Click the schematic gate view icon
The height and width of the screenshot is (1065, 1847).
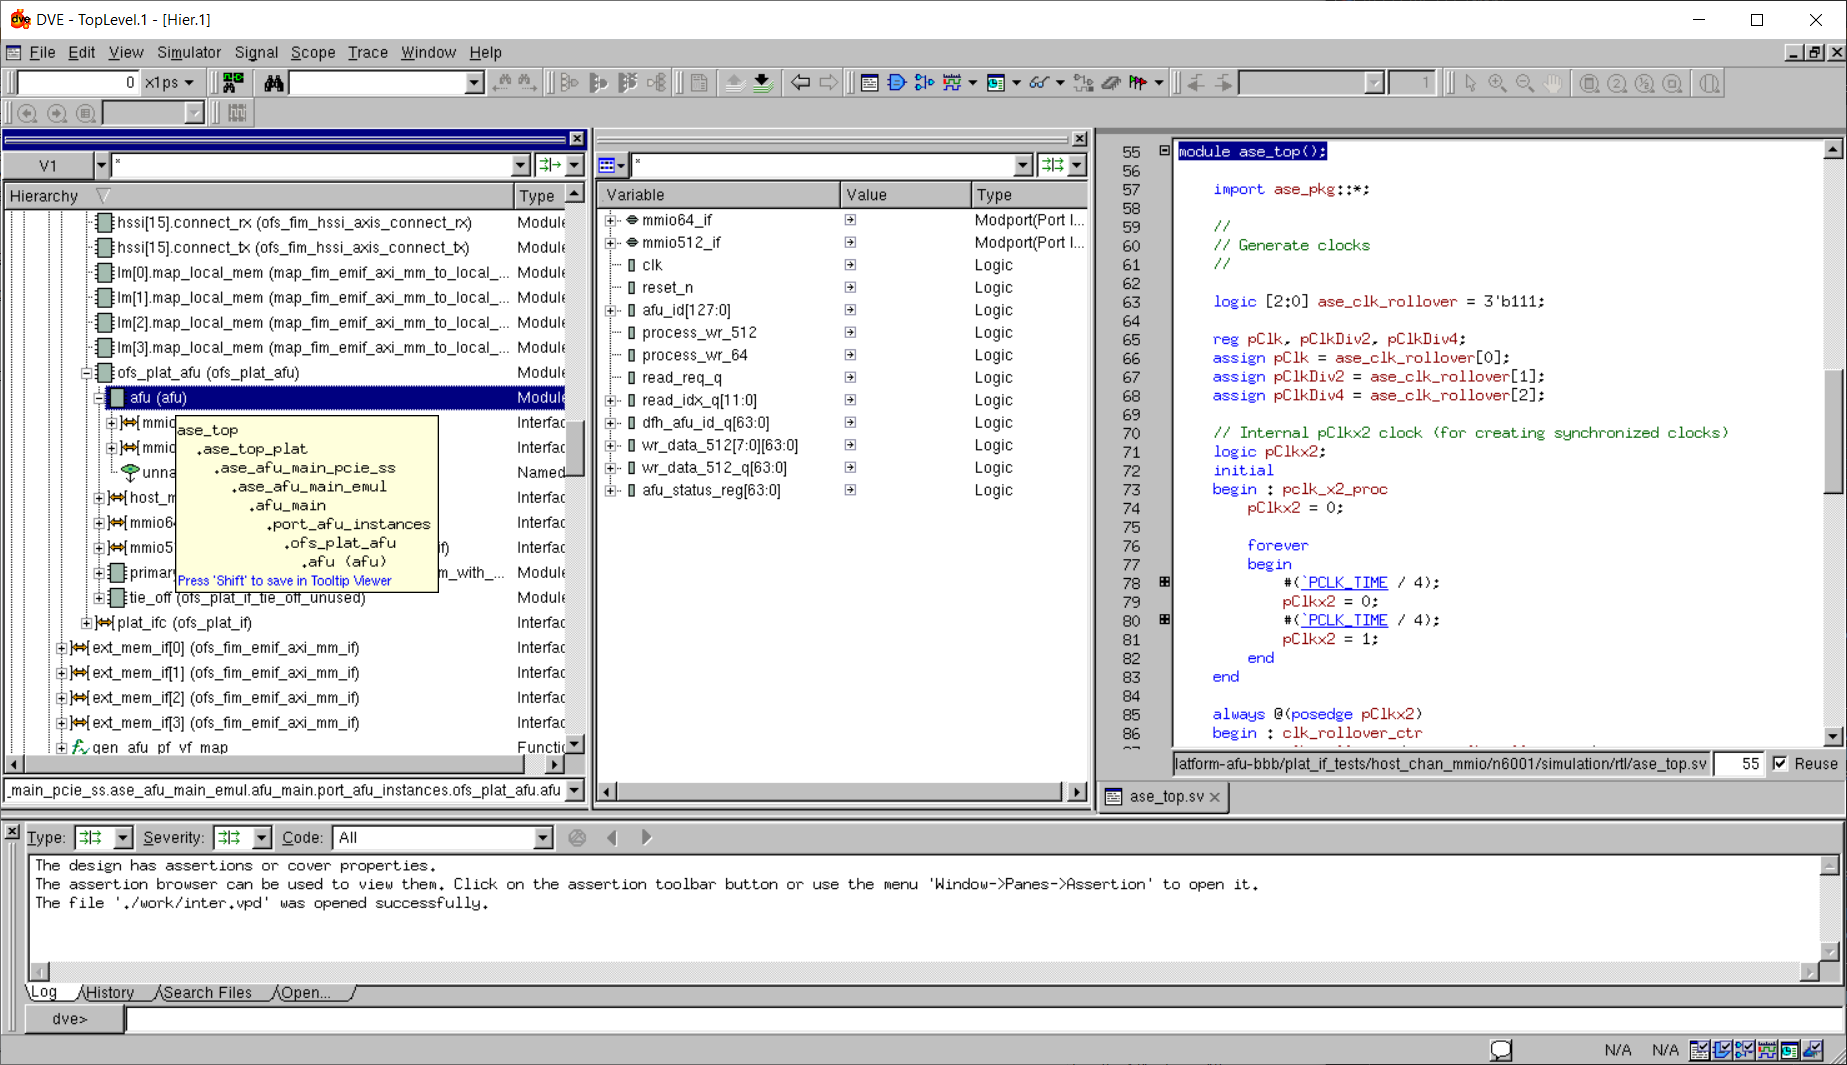click(896, 83)
